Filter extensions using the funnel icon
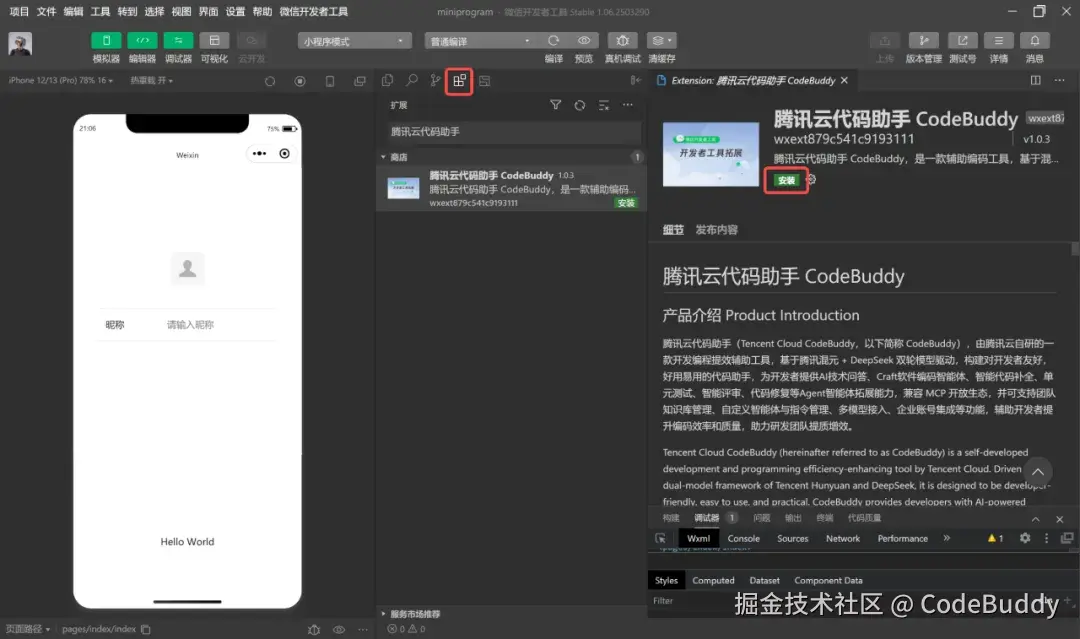Viewport: 1080px width, 639px height. [555, 104]
